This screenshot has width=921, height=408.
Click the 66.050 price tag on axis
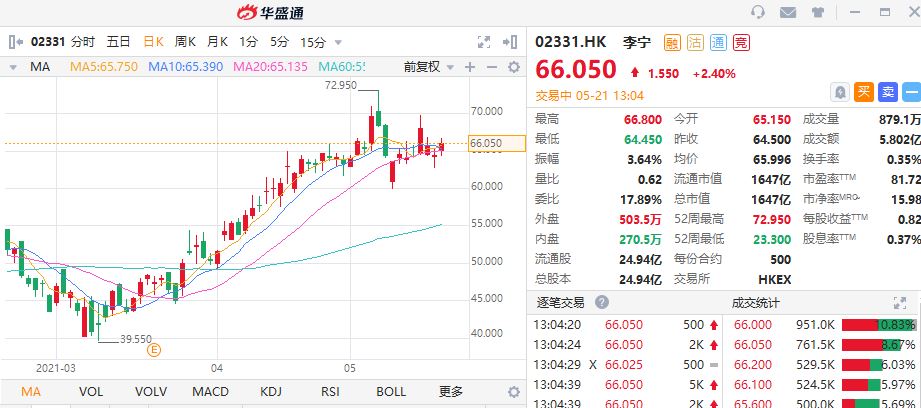497,144
